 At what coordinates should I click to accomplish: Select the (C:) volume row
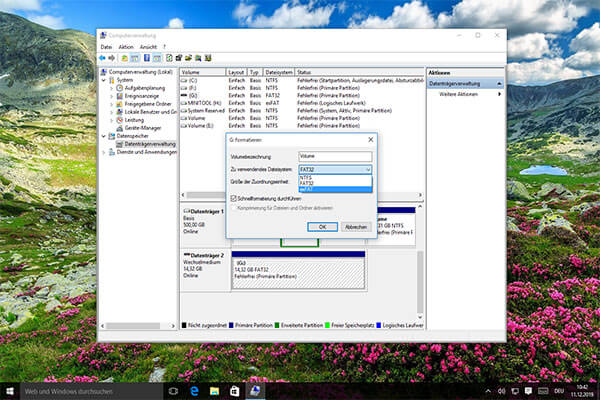coord(302,80)
